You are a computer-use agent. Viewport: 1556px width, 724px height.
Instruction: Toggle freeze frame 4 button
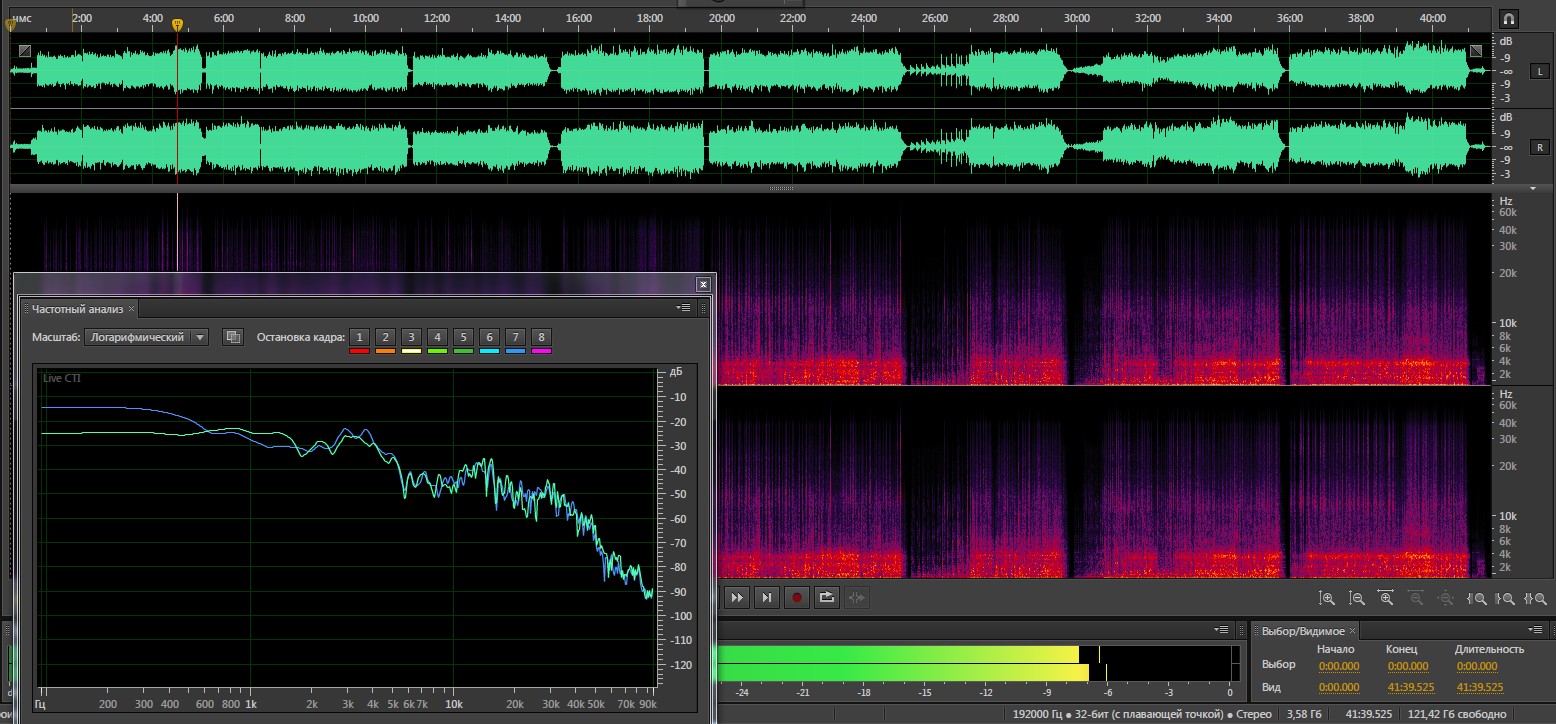(437, 337)
